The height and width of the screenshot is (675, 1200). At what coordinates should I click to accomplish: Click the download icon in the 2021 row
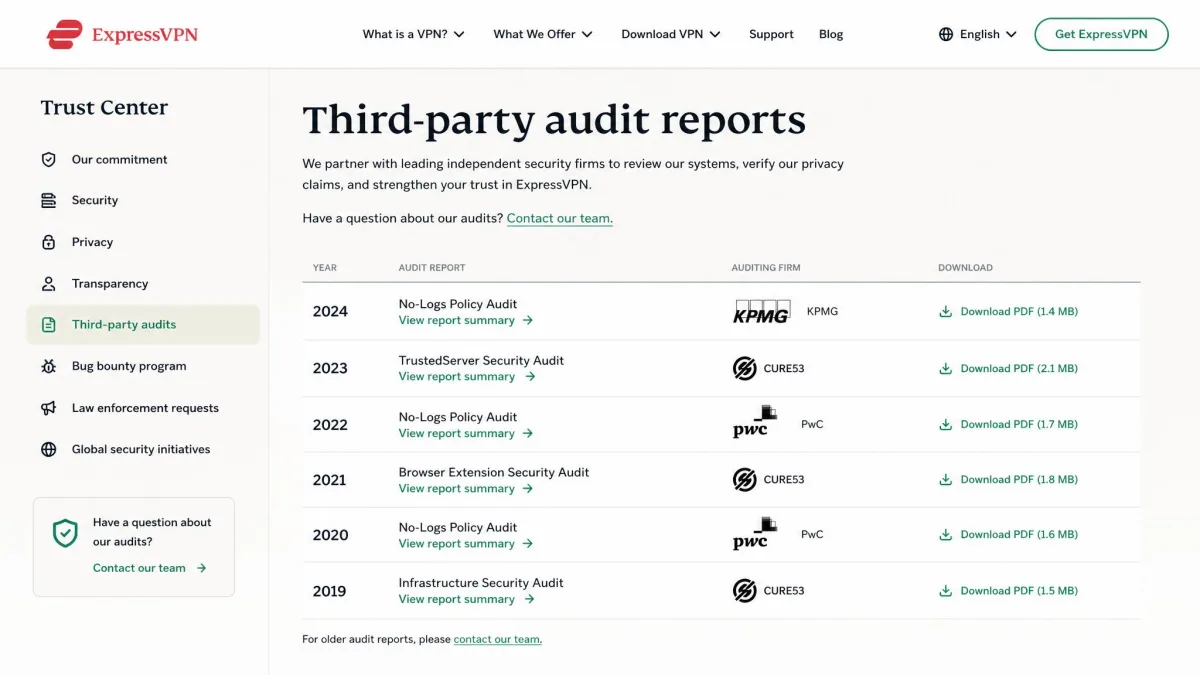(x=945, y=480)
